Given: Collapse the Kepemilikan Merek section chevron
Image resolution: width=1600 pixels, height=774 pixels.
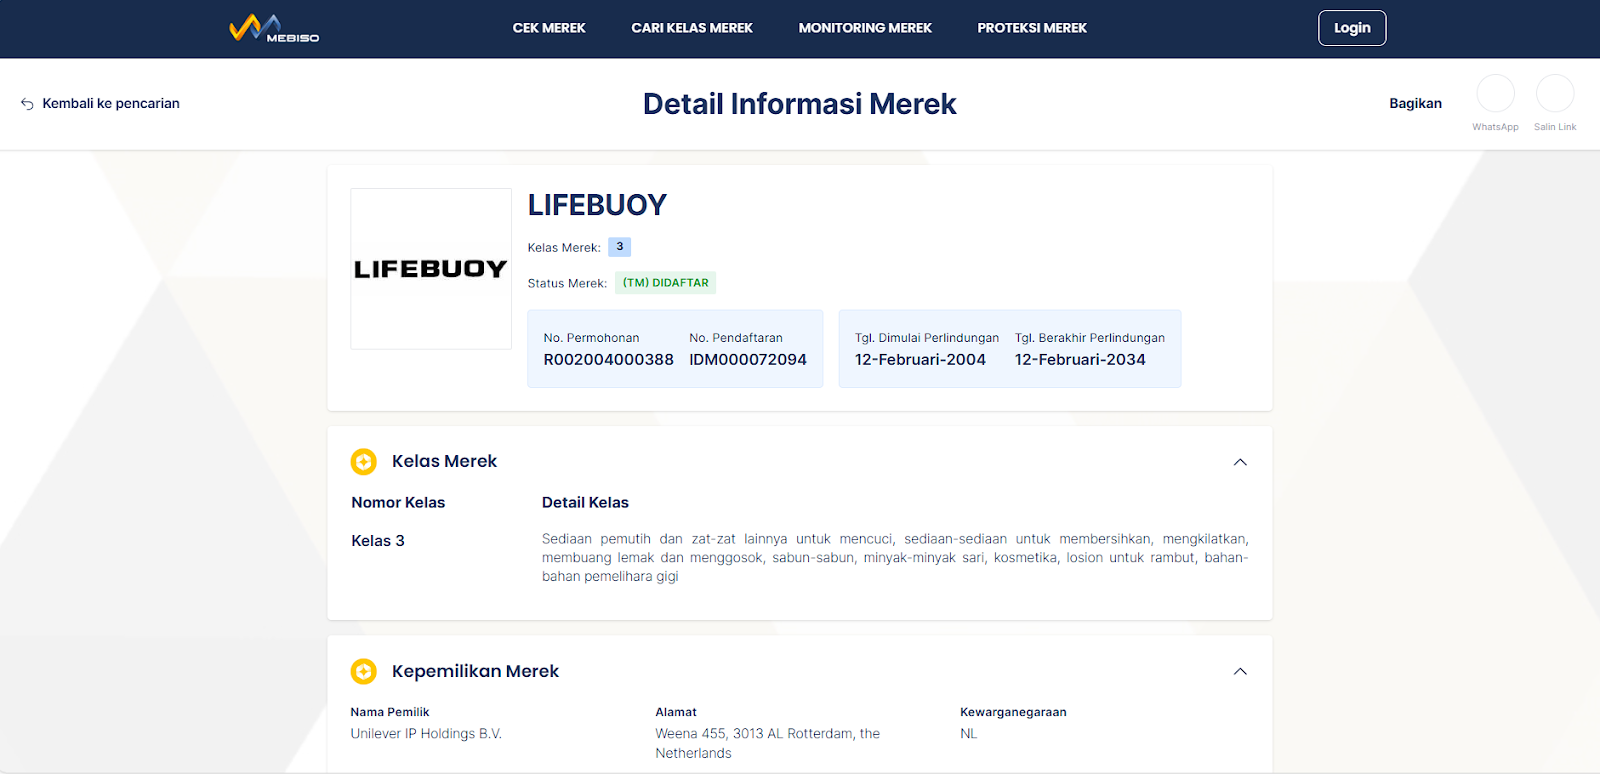Looking at the screenshot, I should (1240, 671).
